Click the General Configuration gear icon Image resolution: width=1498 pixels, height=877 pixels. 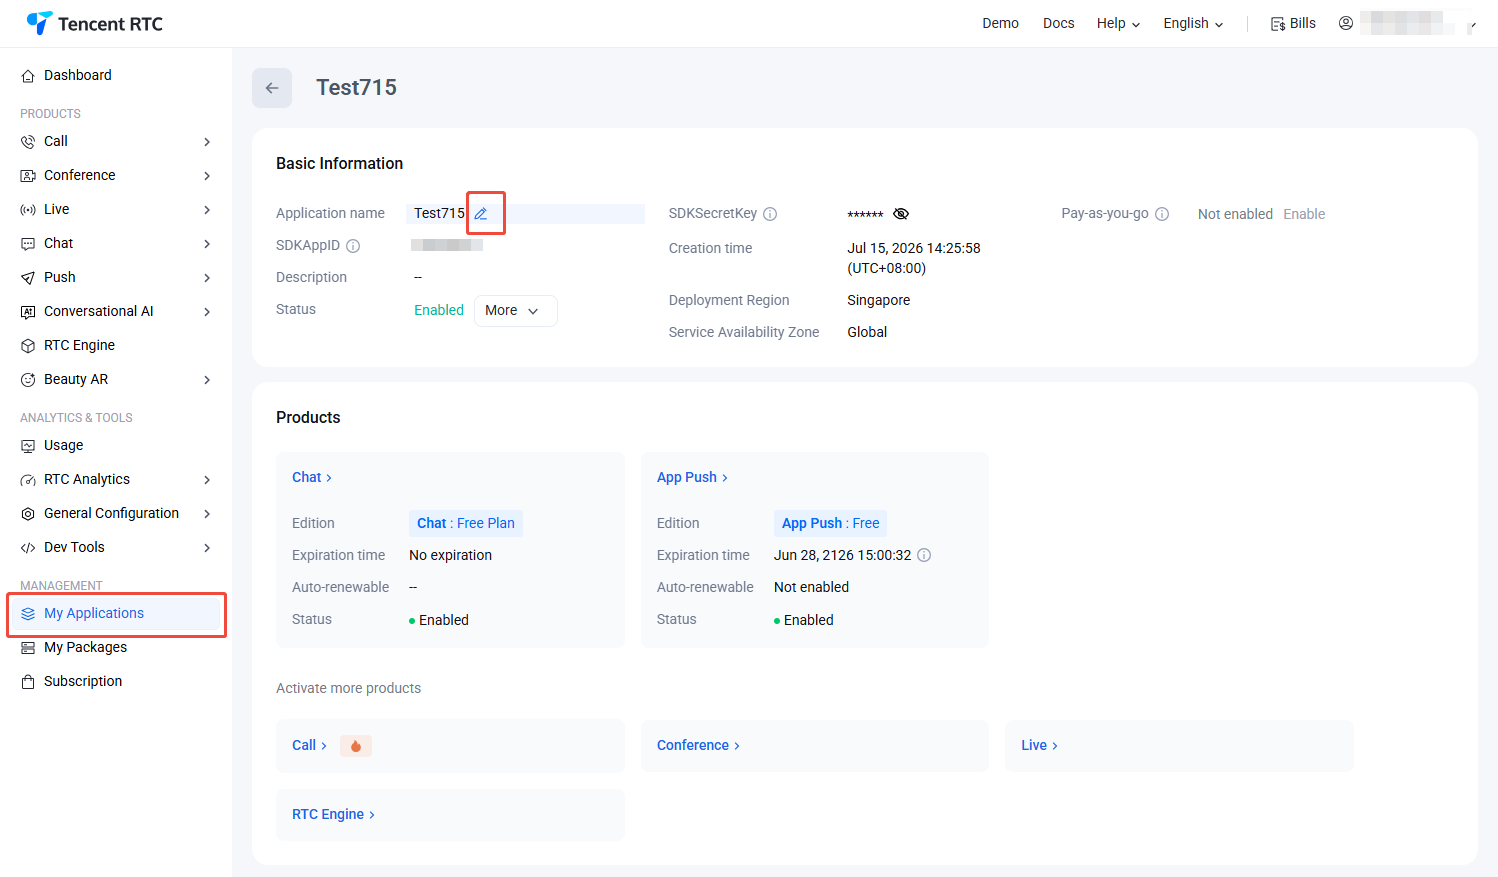[28, 514]
